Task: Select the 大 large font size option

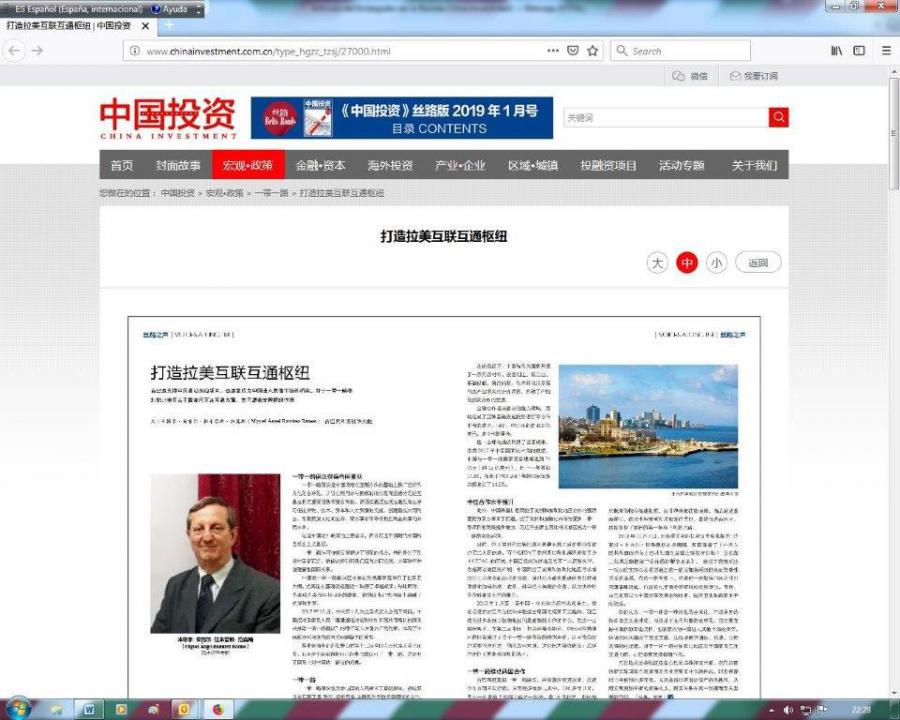Action: point(656,262)
